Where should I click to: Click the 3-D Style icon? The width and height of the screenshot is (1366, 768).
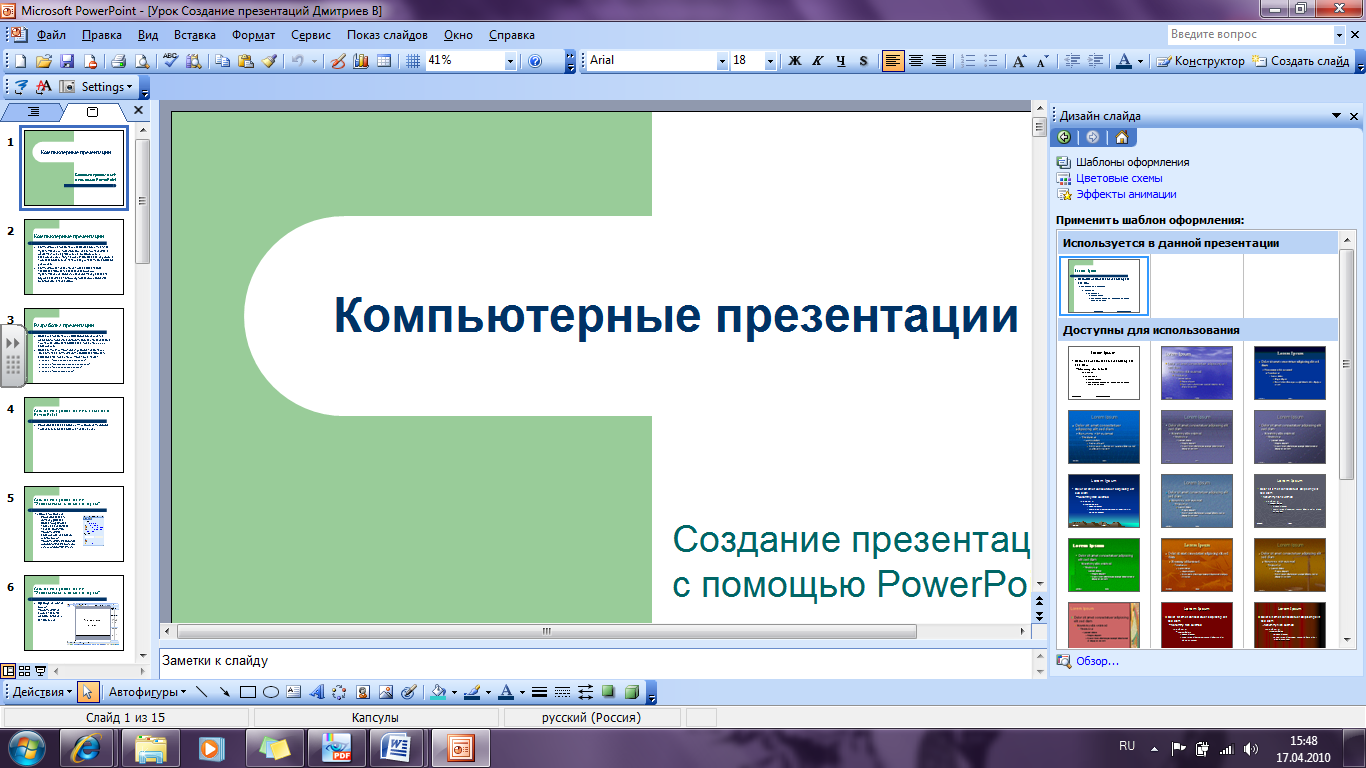(631, 692)
